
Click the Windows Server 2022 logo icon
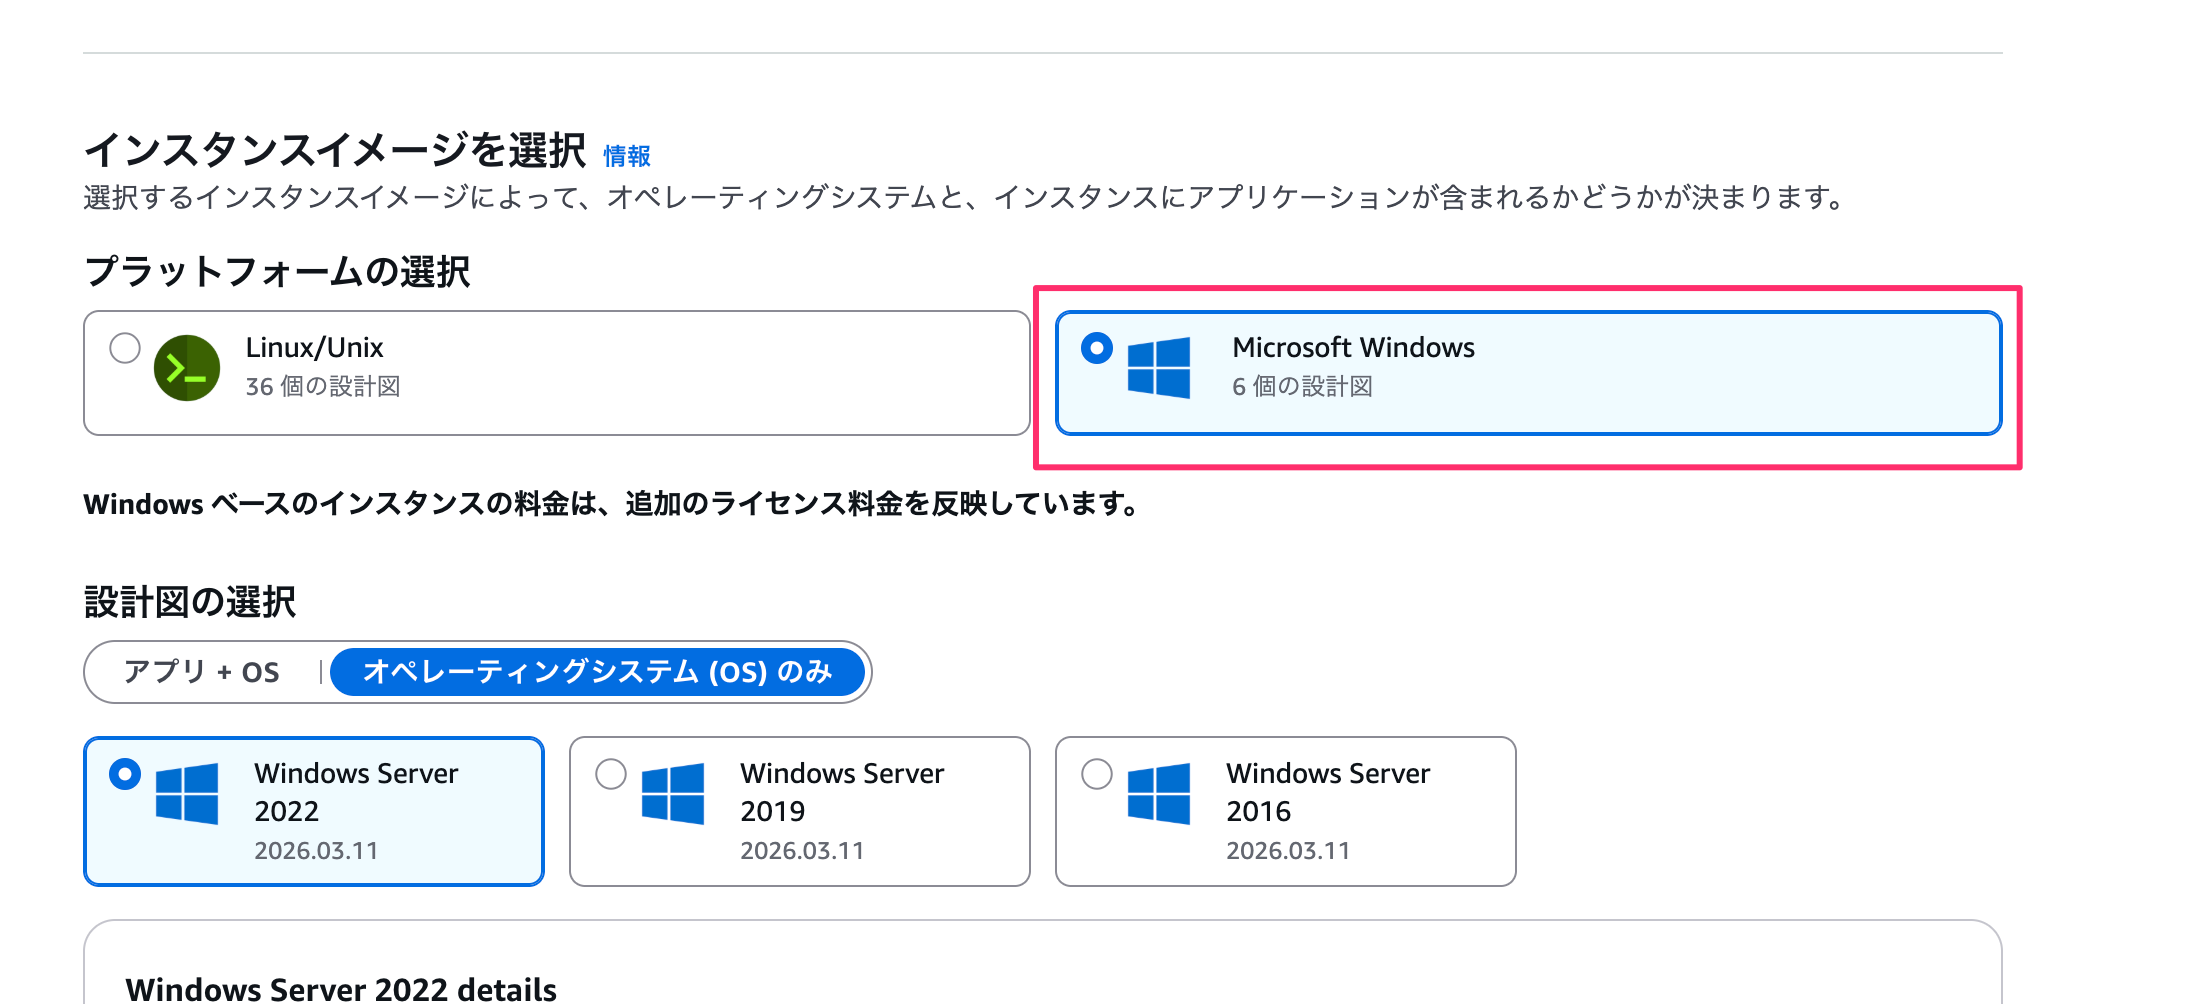coord(187,794)
